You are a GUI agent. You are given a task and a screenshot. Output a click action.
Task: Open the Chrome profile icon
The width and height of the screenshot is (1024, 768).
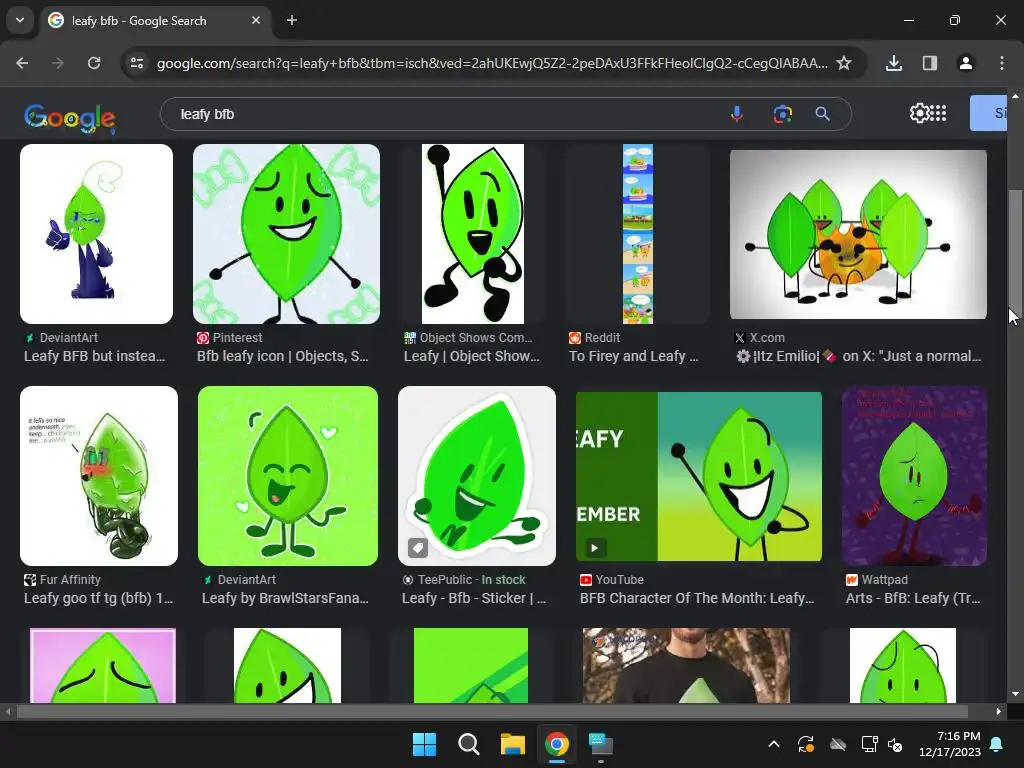pyautogui.click(x=966, y=63)
